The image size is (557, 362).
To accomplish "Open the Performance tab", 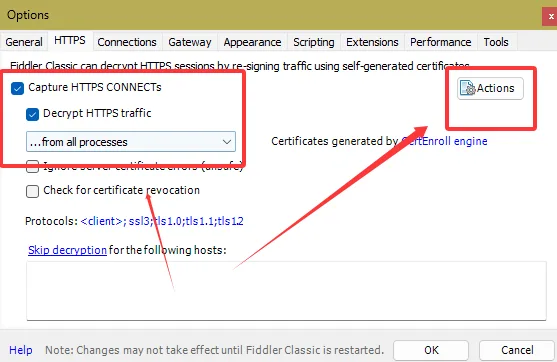I will (440, 42).
